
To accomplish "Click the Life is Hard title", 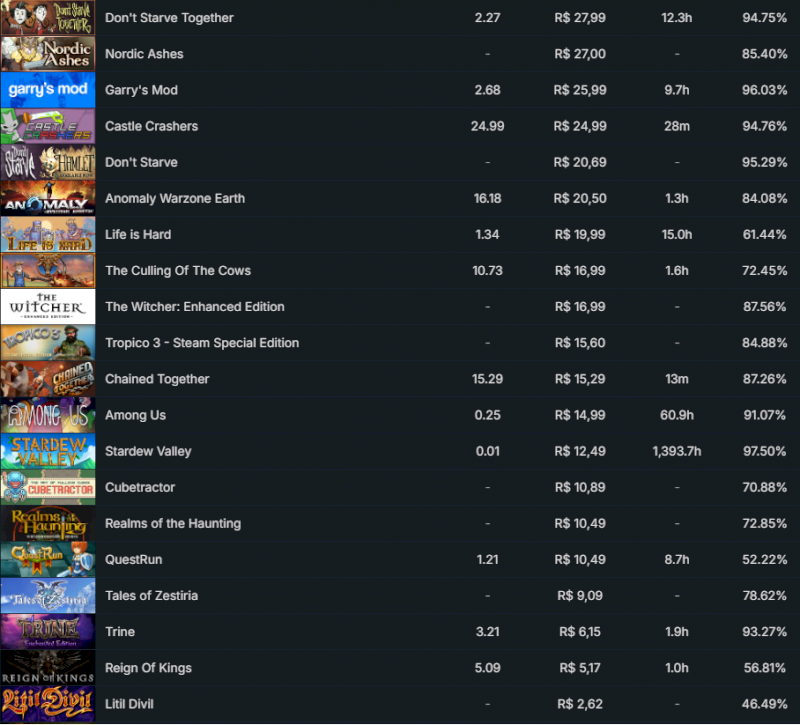I will click(138, 235).
